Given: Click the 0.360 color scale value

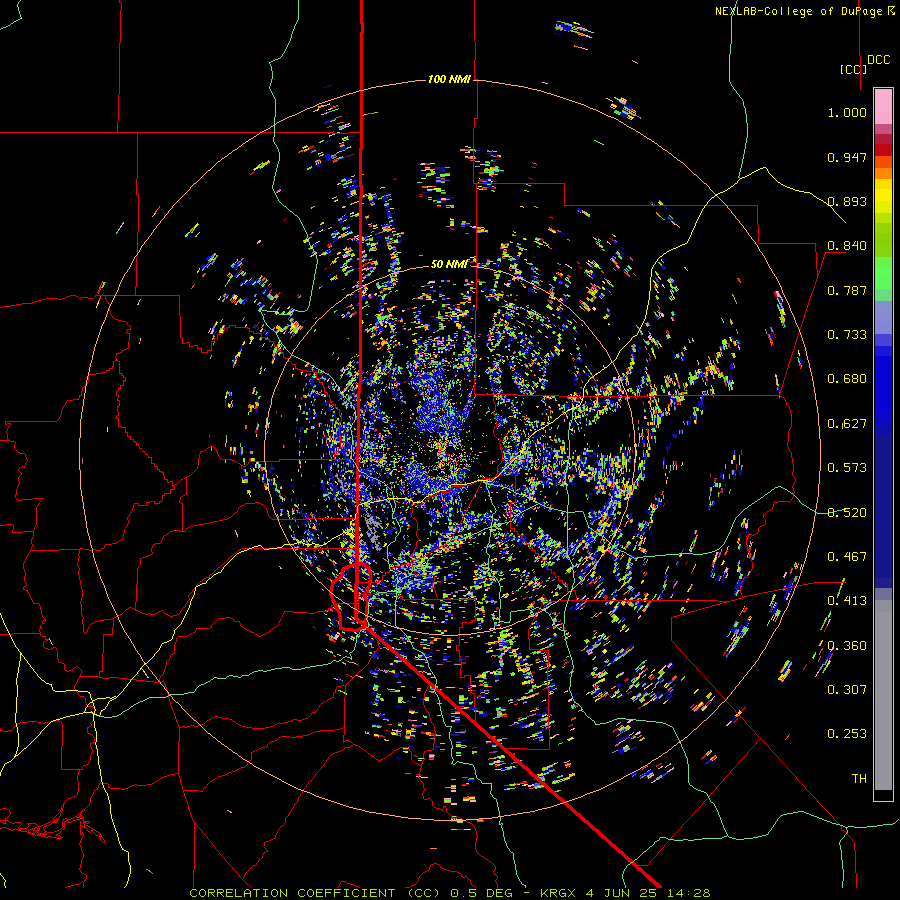Looking at the screenshot, I should [847, 646].
